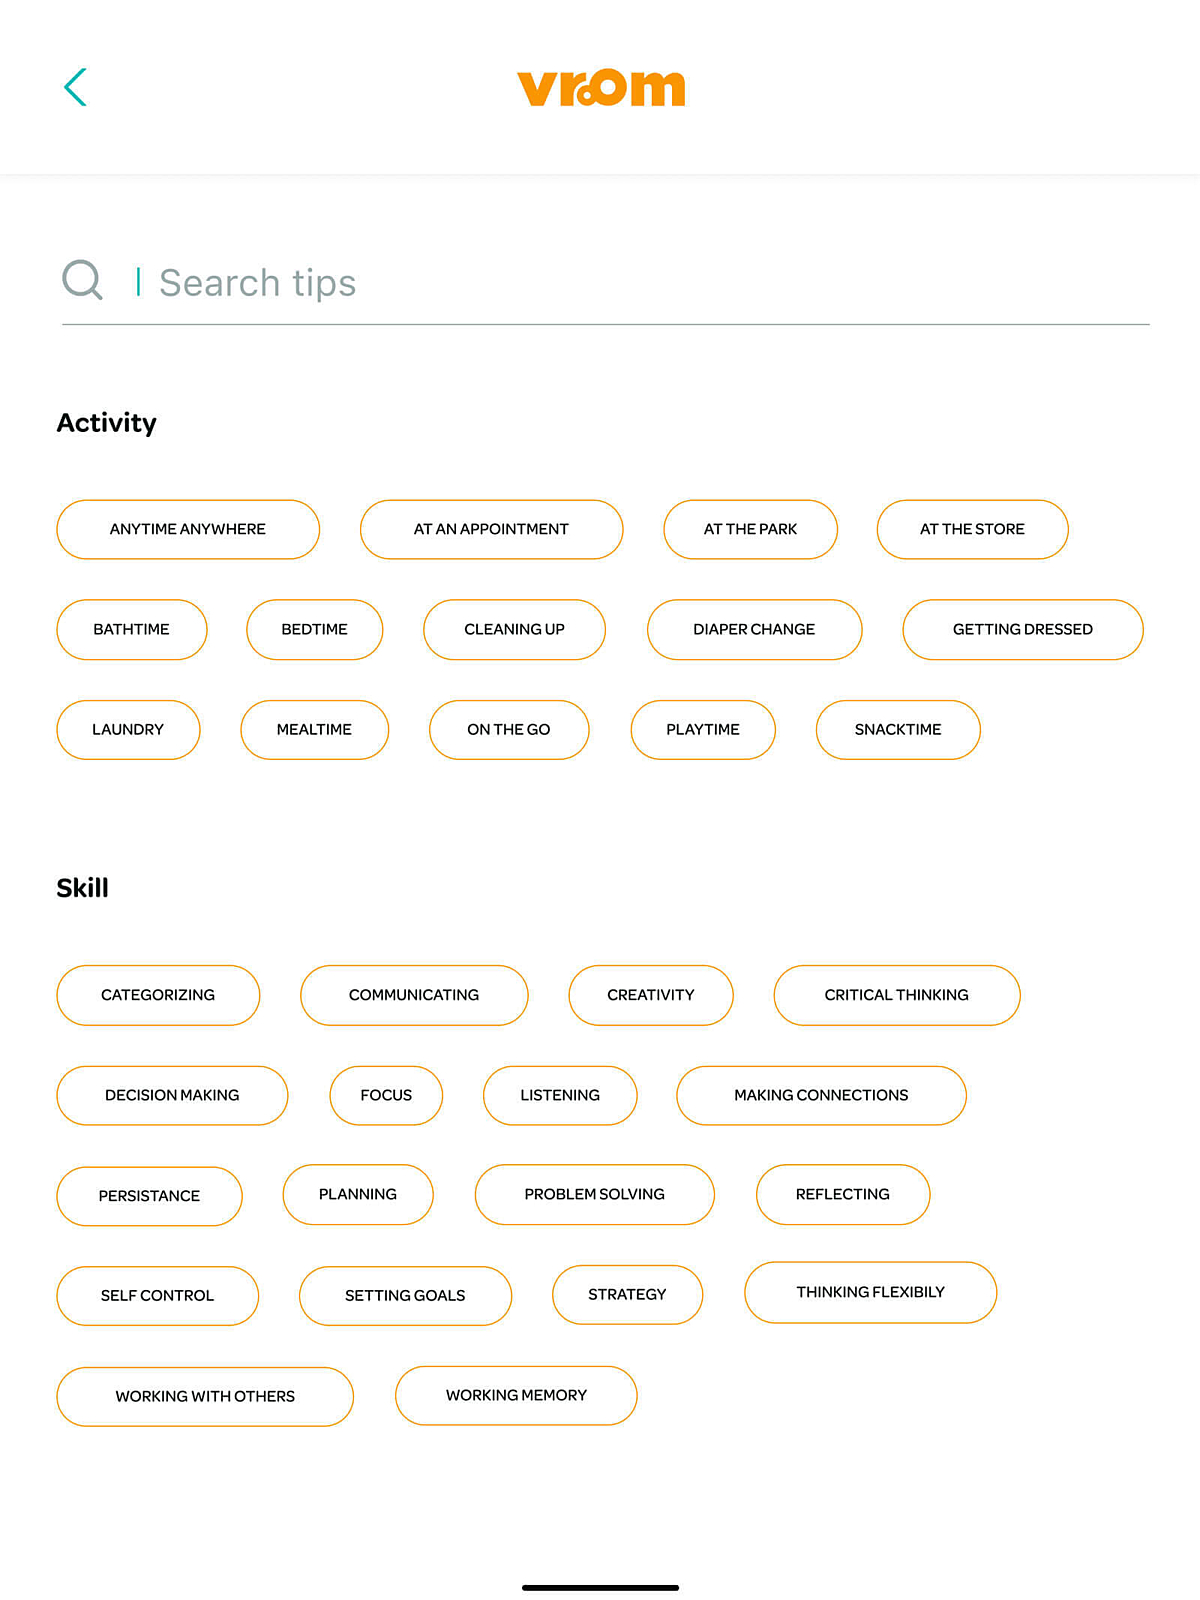
Task: Choose the Categorizing skill tag
Action: click(x=158, y=995)
